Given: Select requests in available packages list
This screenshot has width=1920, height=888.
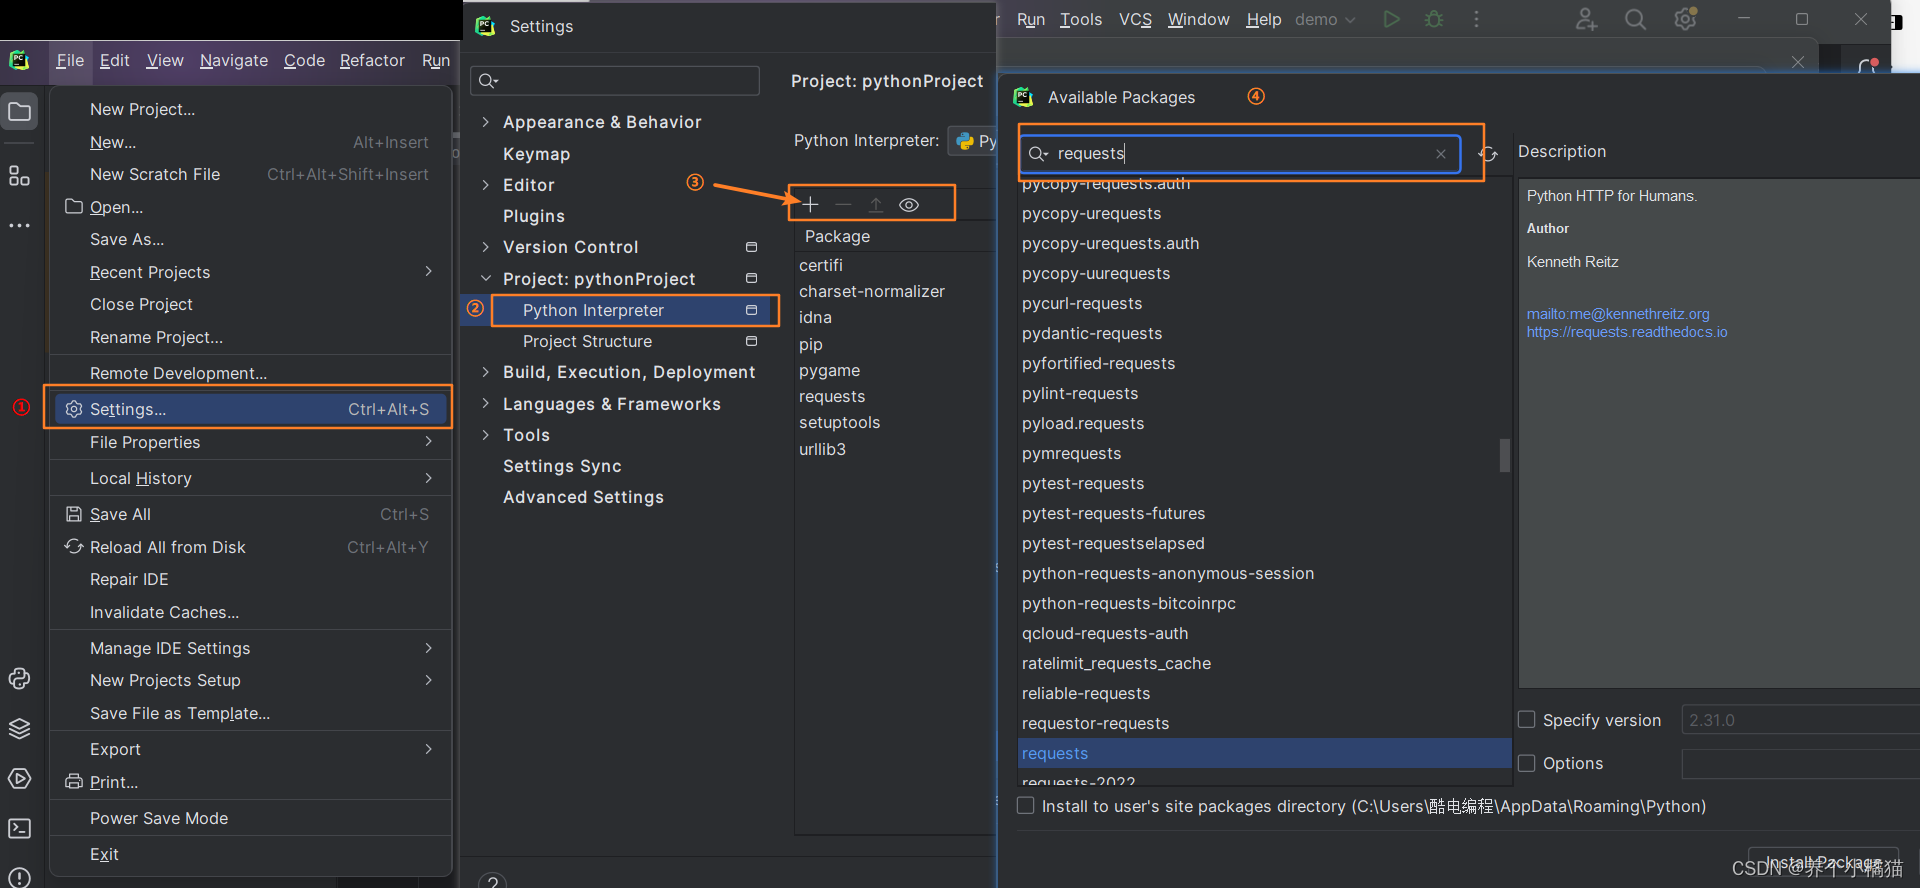Looking at the screenshot, I should pos(1264,753).
